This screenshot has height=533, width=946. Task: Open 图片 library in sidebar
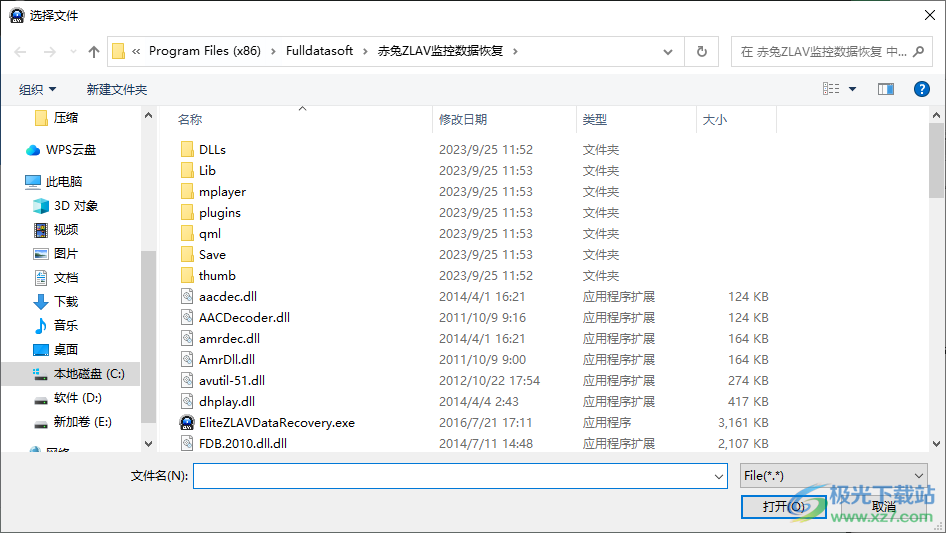click(x=56, y=254)
